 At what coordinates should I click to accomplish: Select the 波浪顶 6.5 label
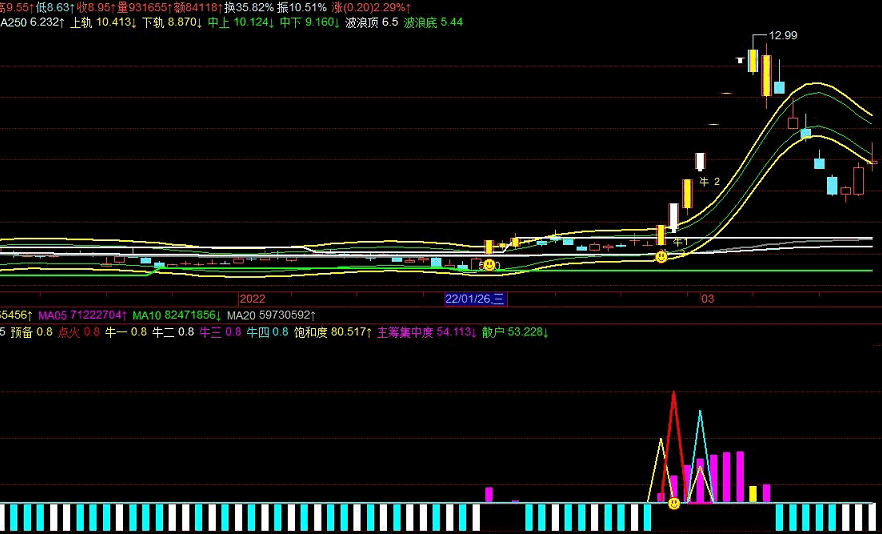(372, 23)
